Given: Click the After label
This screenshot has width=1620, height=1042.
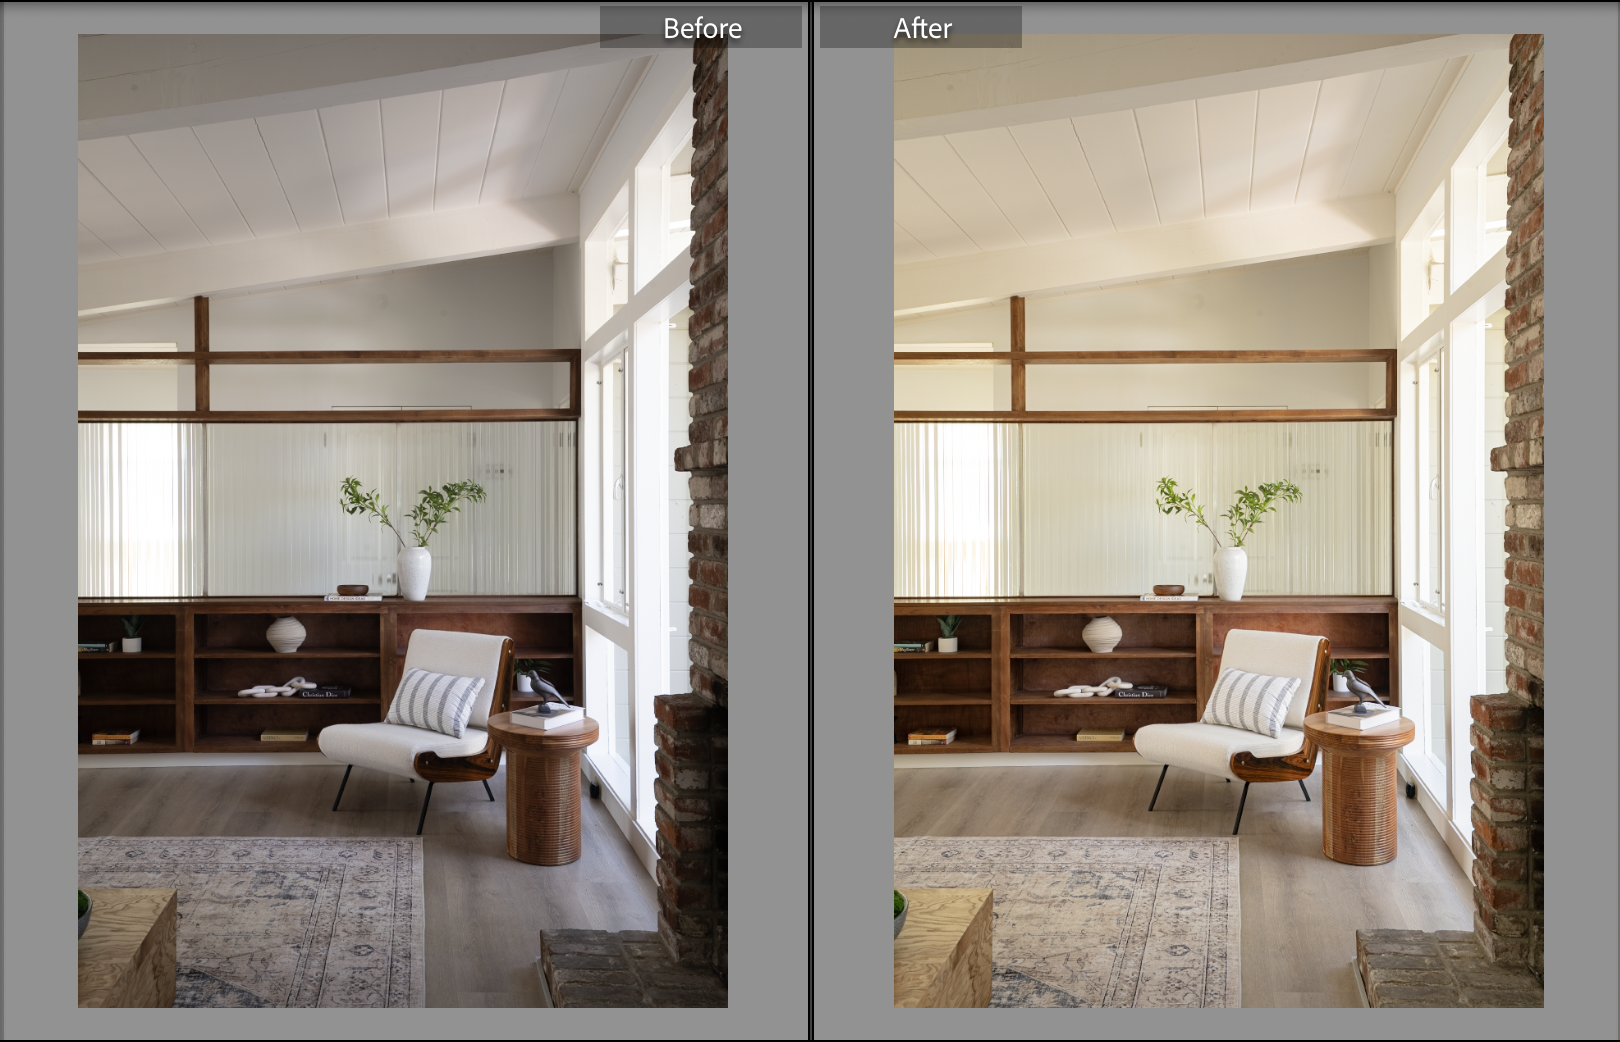Looking at the screenshot, I should (921, 28).
